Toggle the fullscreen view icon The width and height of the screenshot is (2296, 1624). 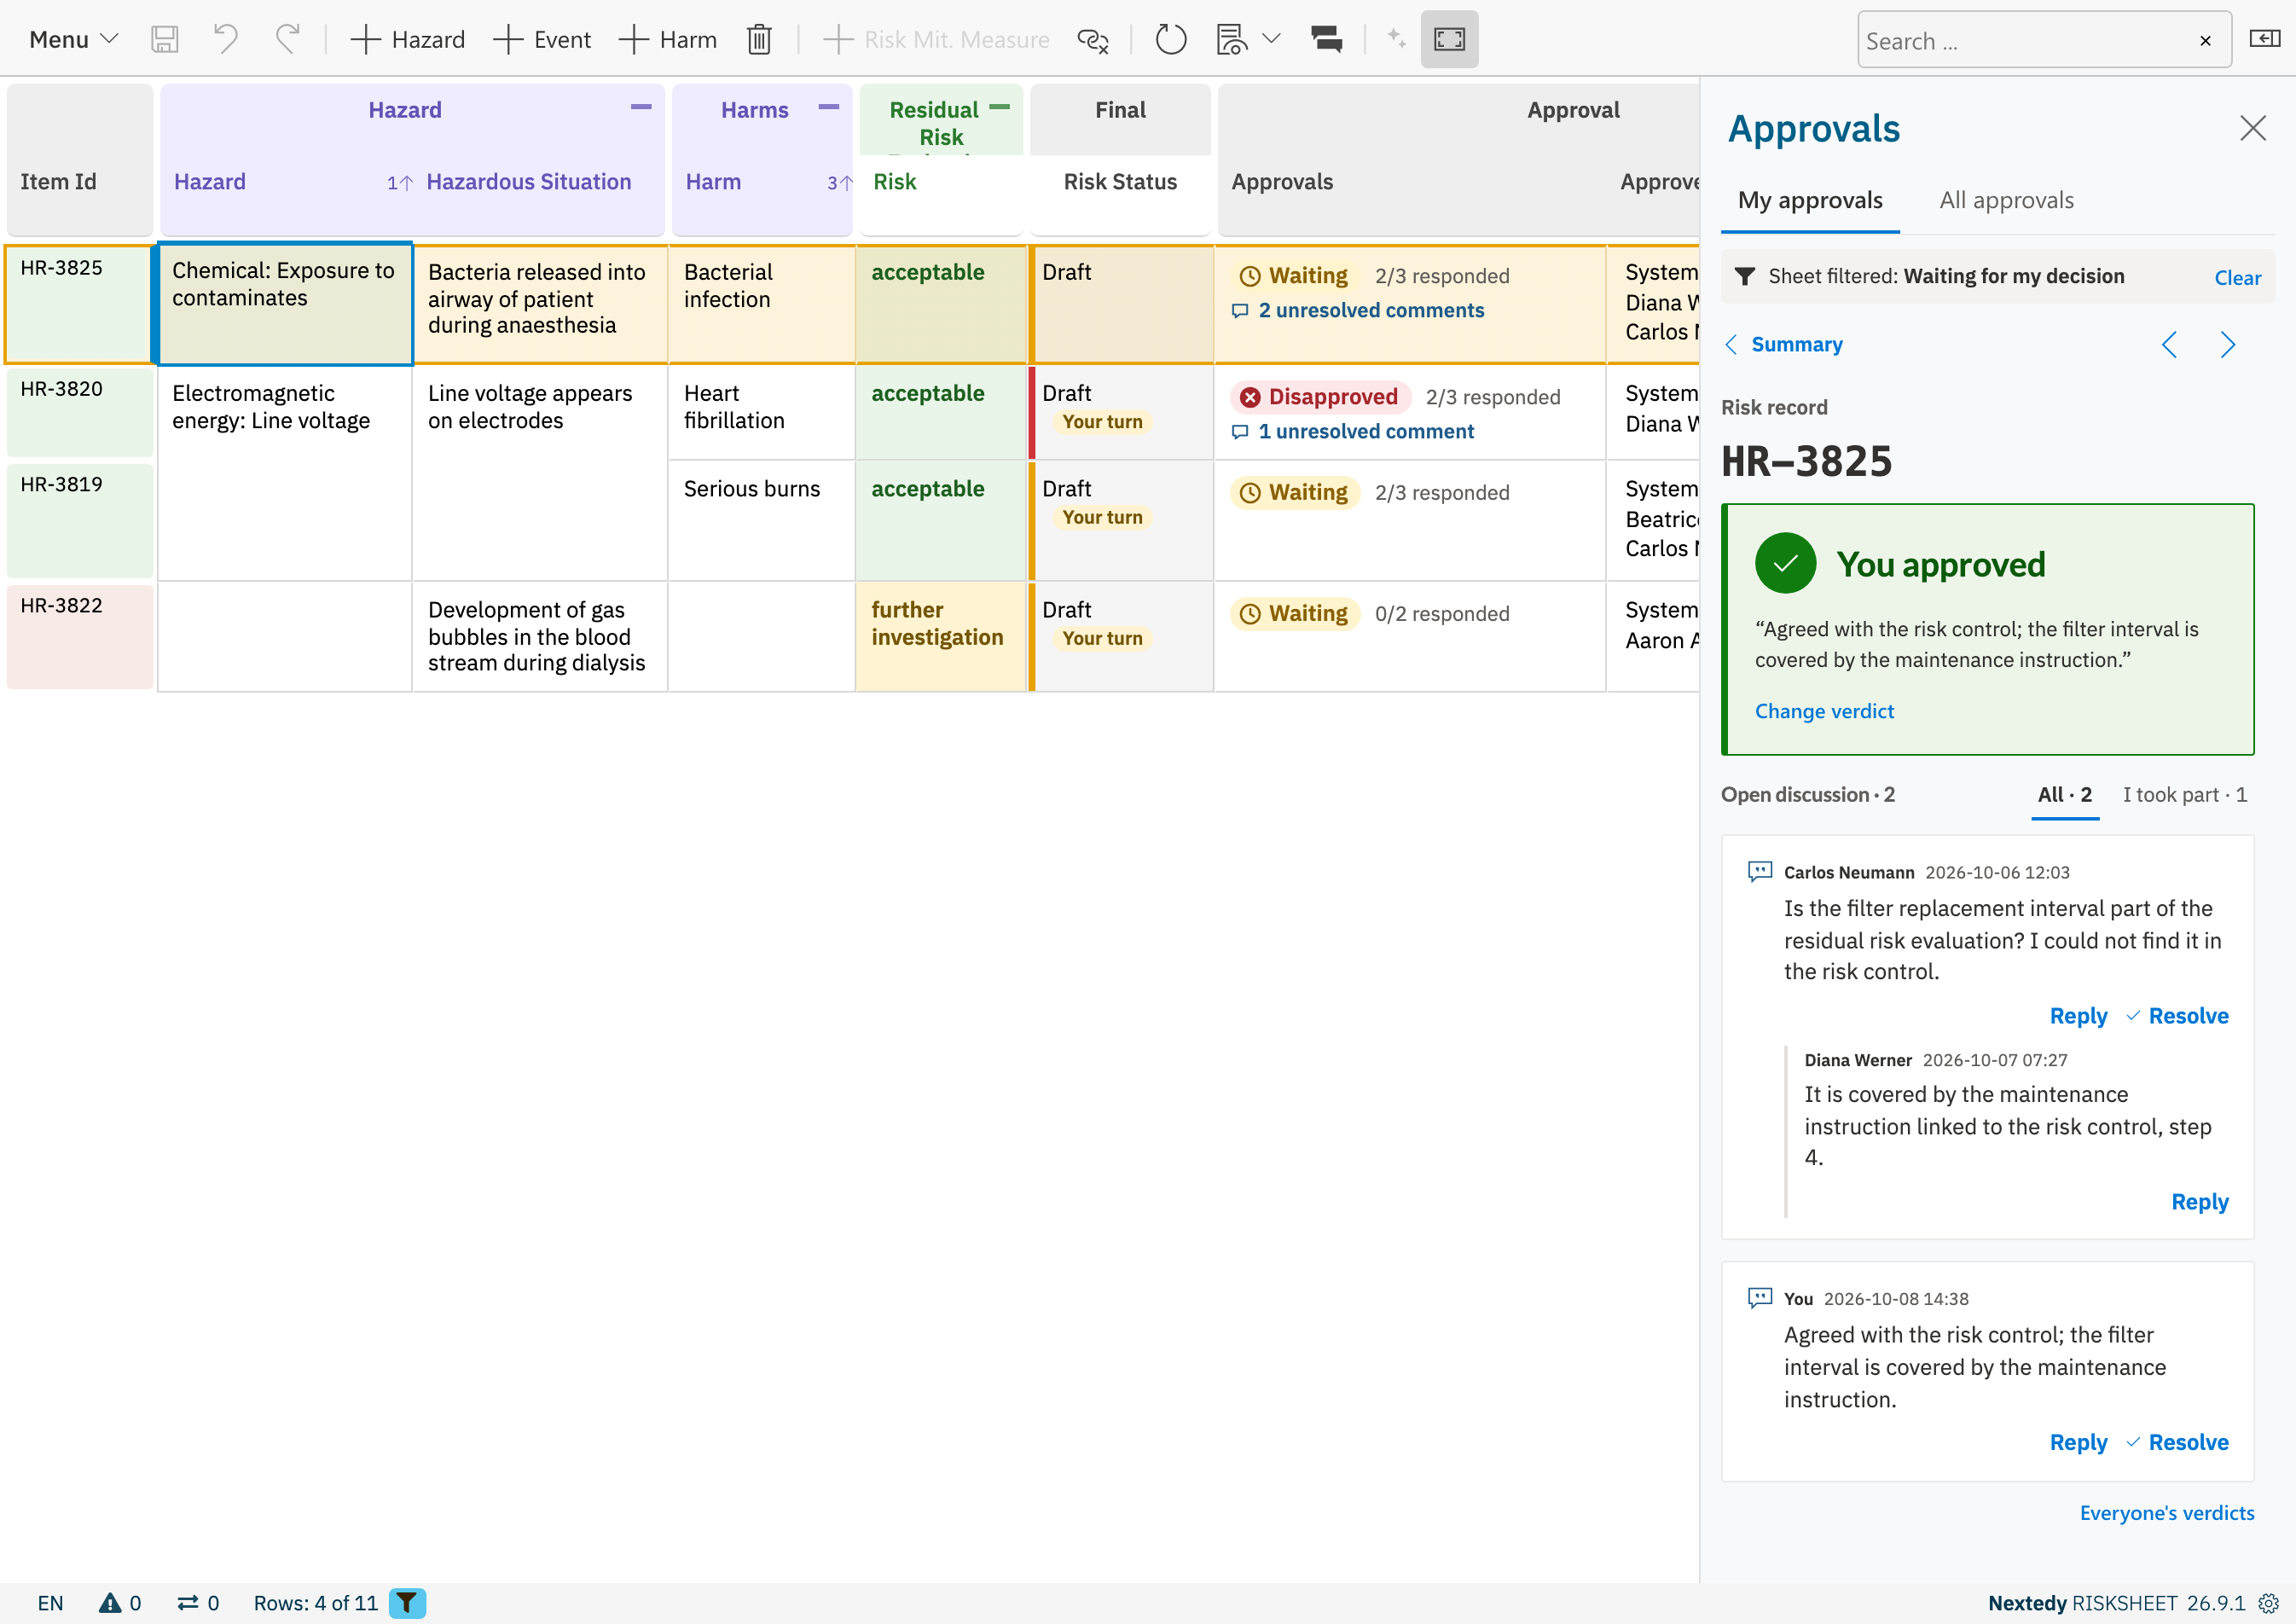point(1449,40)
